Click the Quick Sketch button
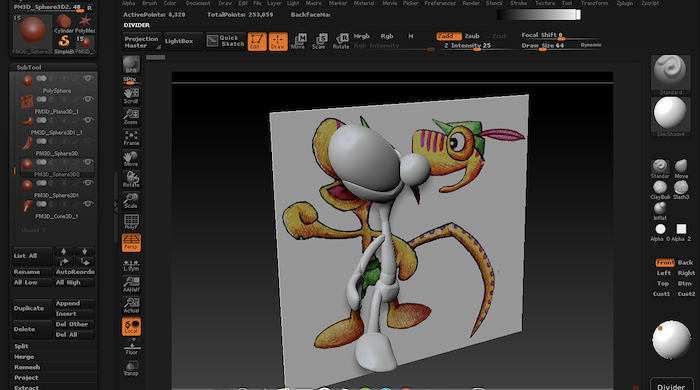The width and height of the screenshot is (700, 390). pos(226,41)
